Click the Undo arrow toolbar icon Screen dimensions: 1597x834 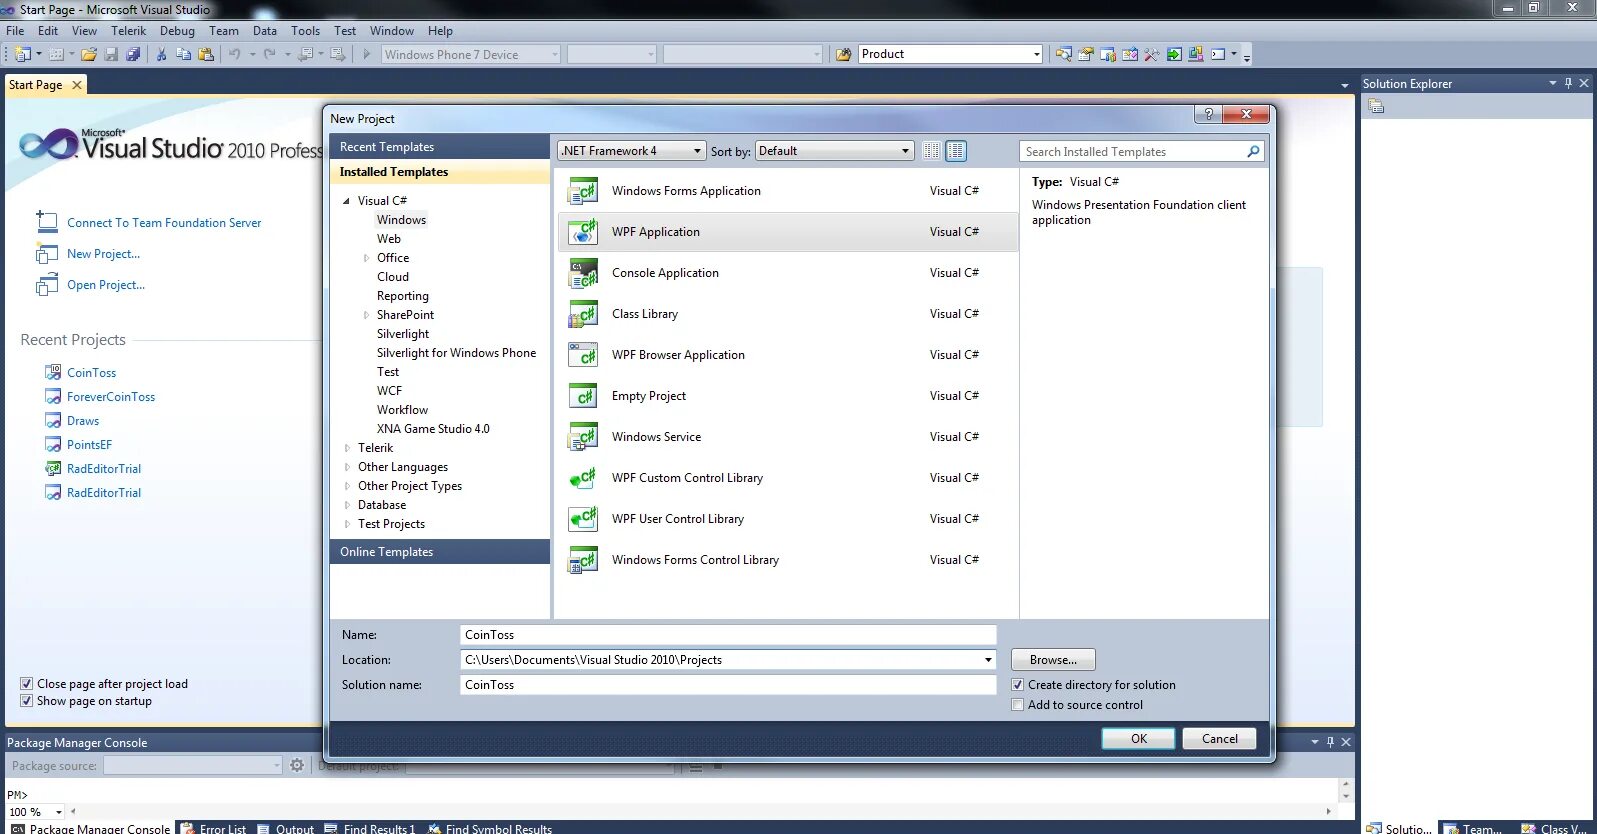pos(234,54)
